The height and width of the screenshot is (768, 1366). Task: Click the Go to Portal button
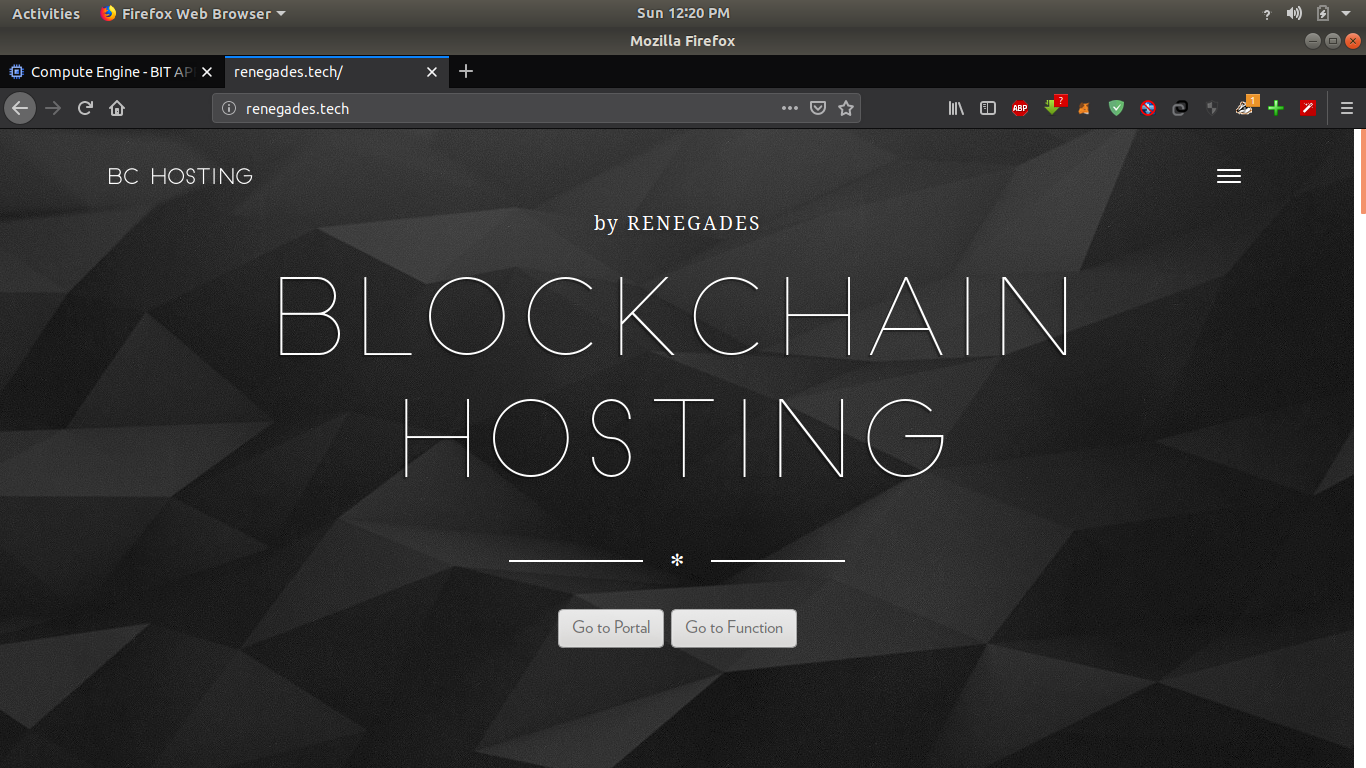(611, 628)
